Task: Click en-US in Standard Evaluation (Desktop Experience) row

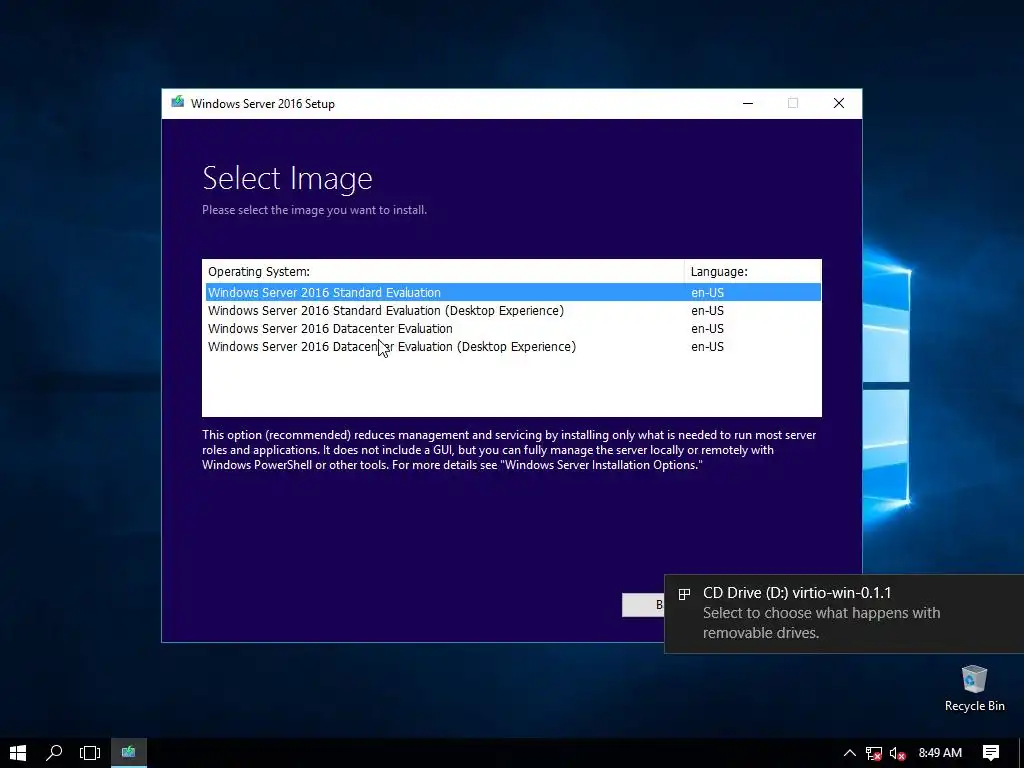Action: 707,311
